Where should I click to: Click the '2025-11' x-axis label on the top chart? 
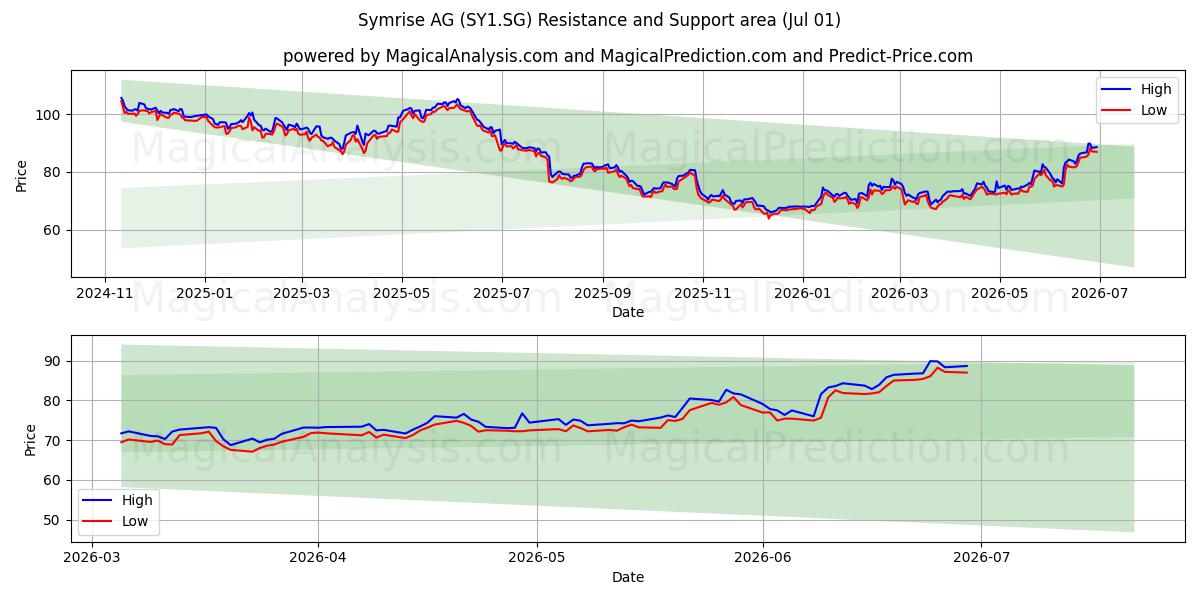(703, 295)
